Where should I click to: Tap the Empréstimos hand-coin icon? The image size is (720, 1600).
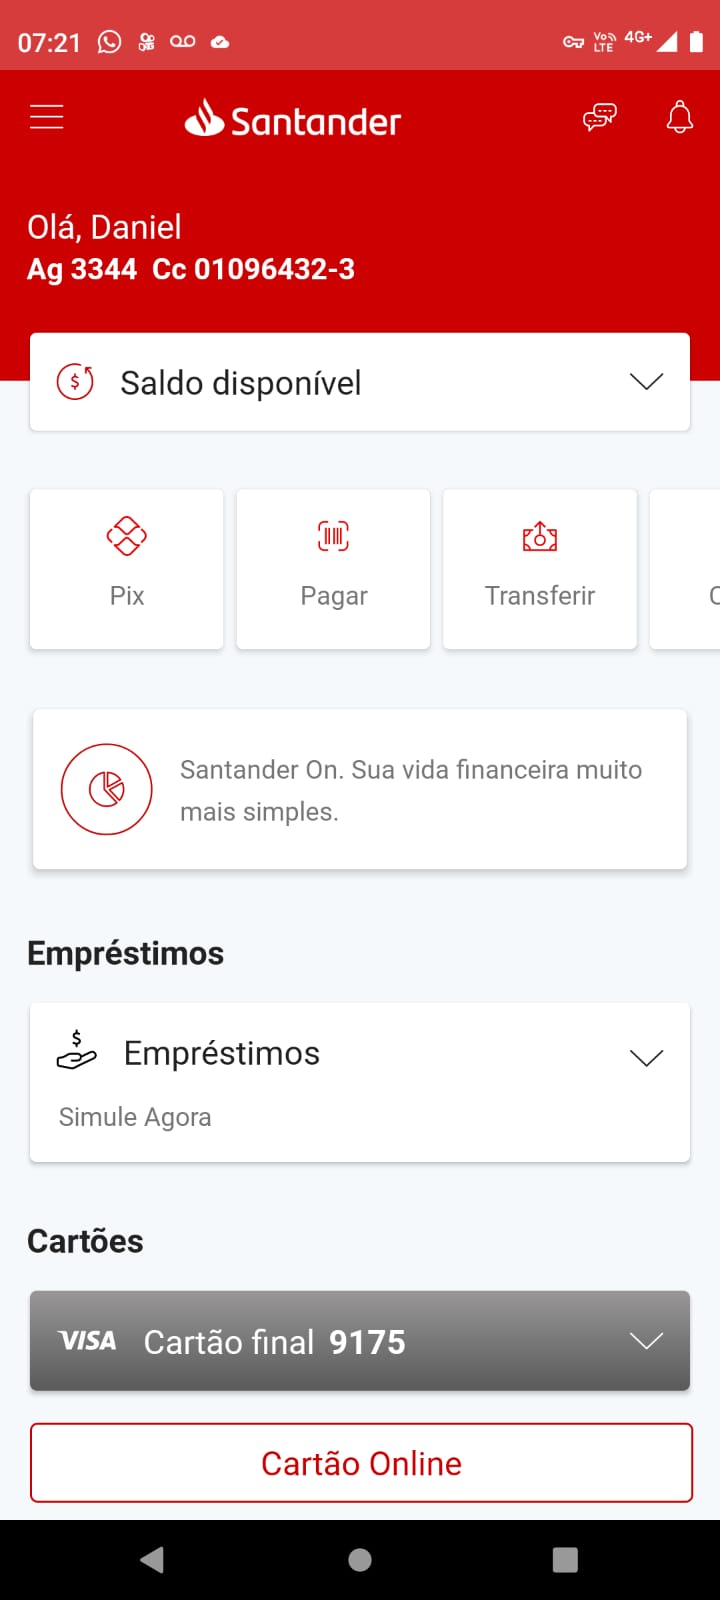(77, 1052)
